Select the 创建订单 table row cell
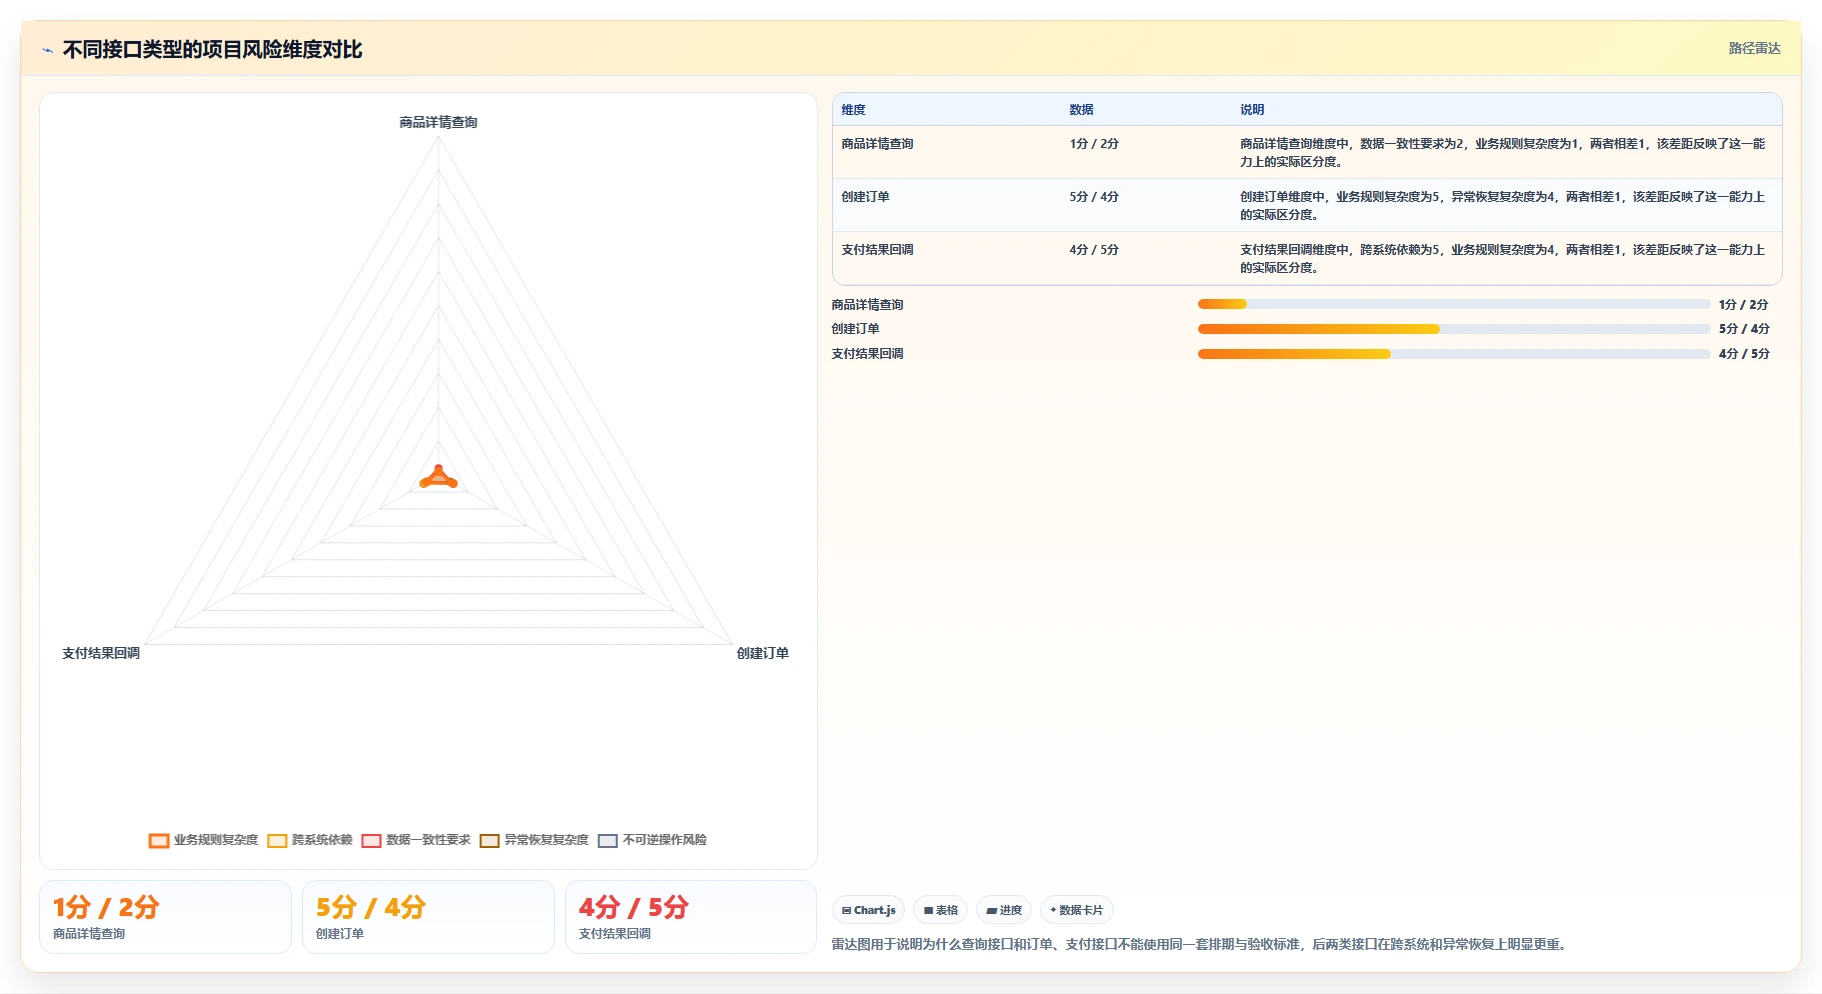The image size is (1822, 994). coord(865,197)
